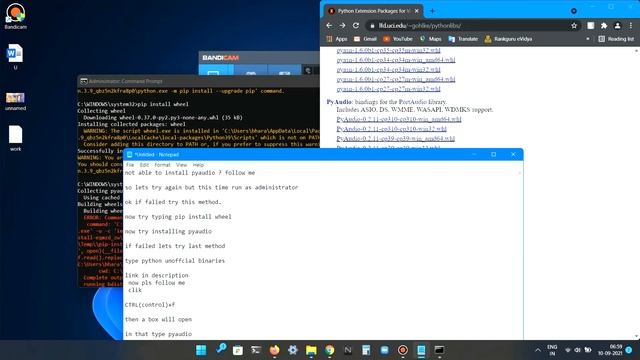Open the Notepad Format menu

(x=162, y=165)
